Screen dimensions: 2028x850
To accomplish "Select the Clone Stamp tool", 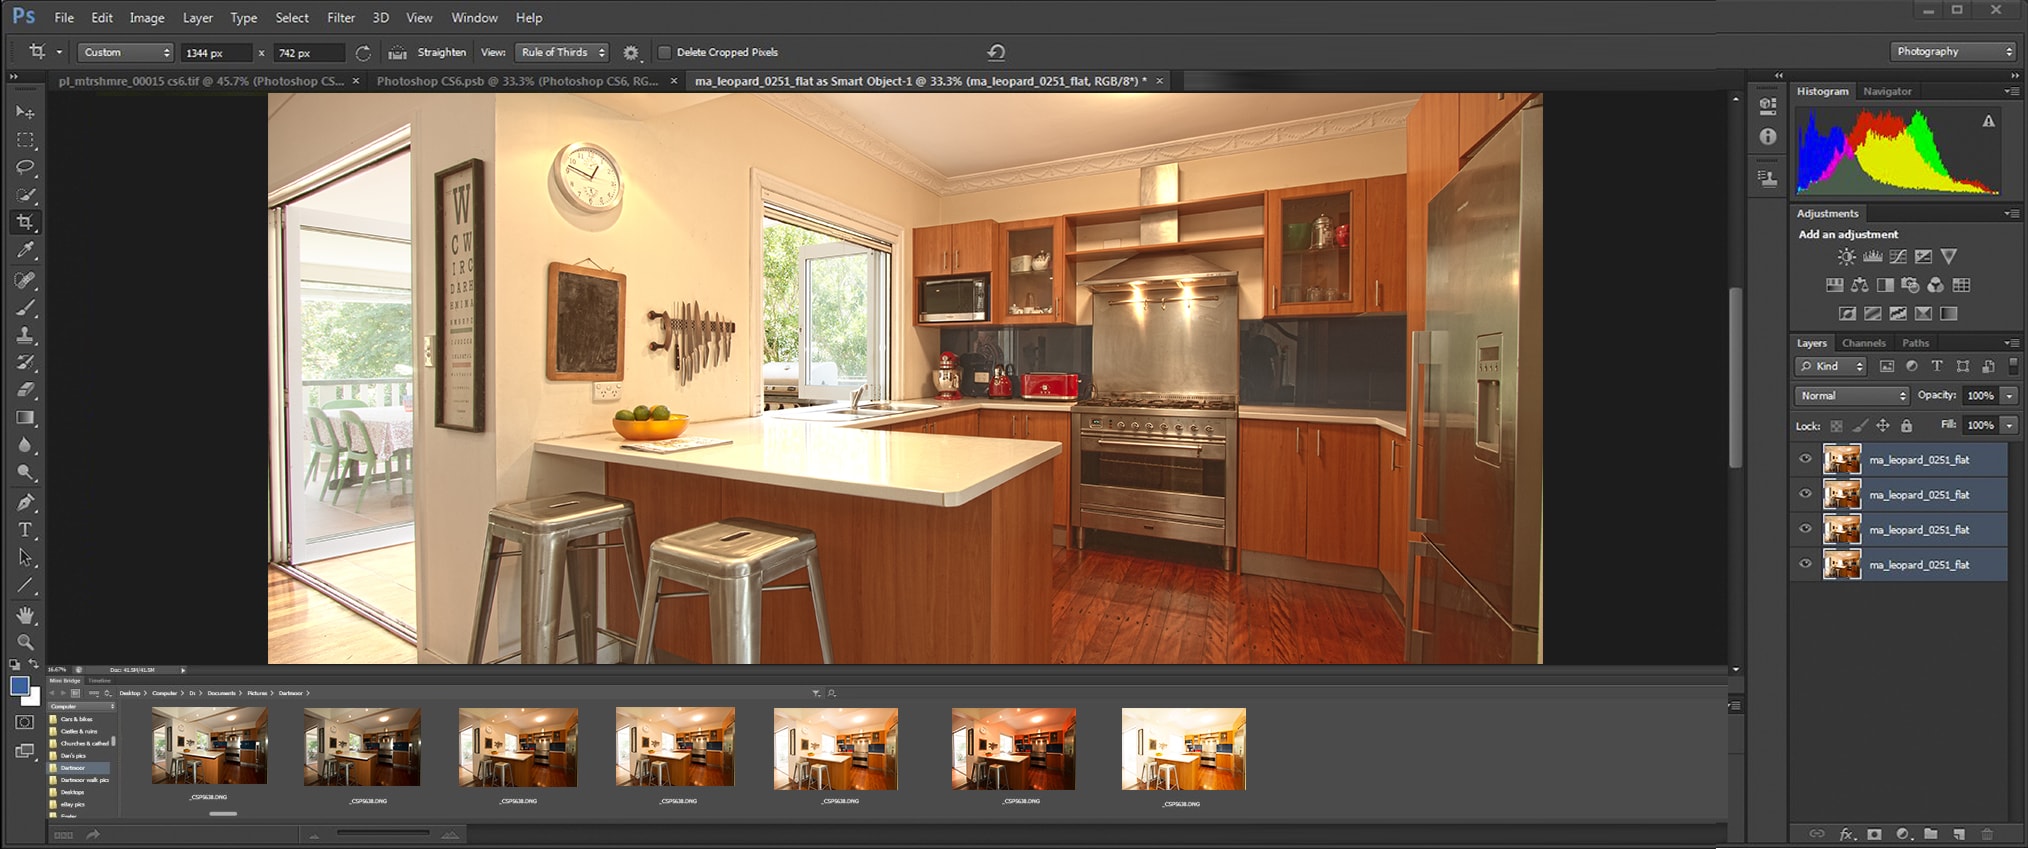I will click(25, 336).
